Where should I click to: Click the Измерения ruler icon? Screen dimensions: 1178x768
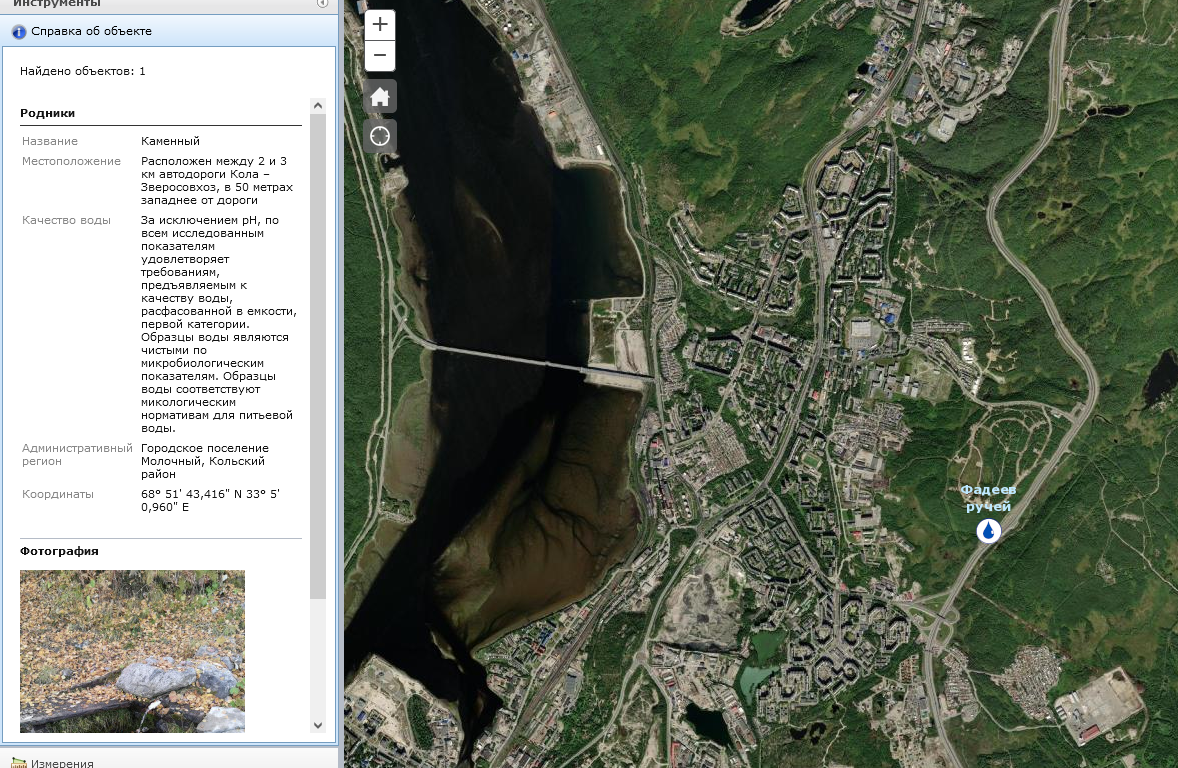point(19,762)
